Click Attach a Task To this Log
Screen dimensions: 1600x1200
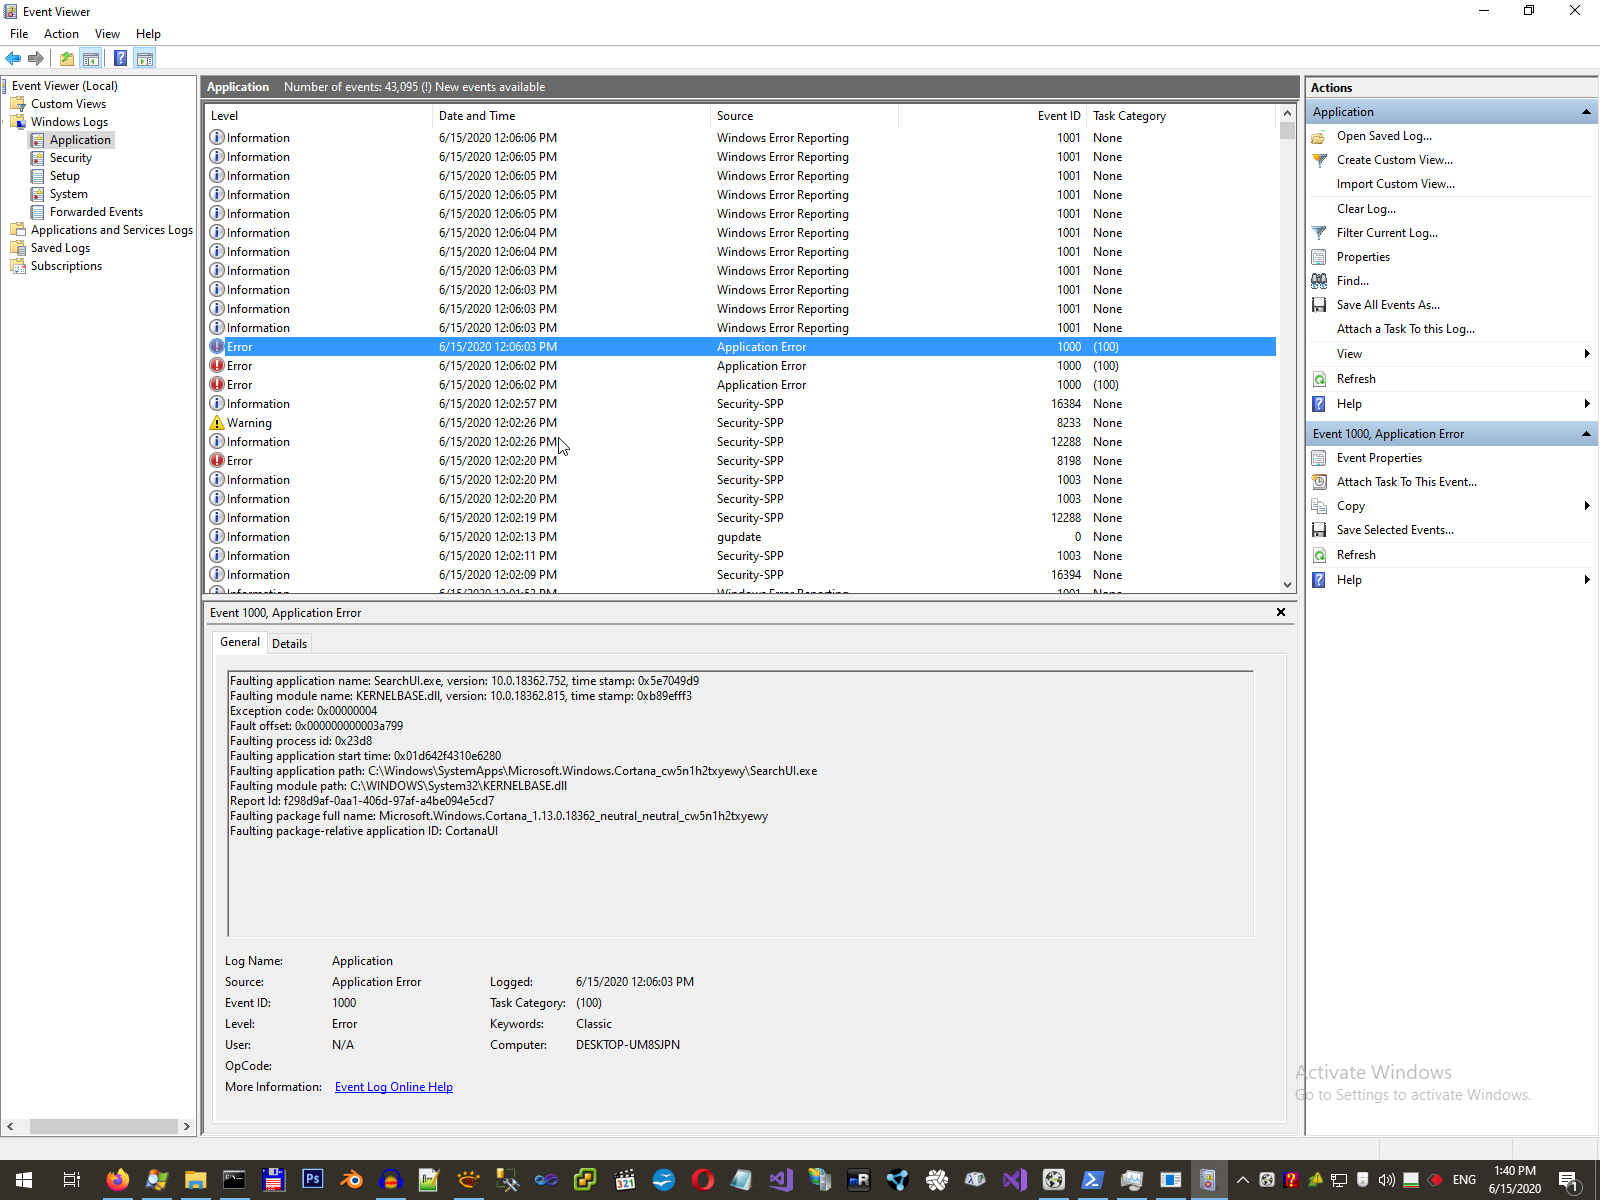[1405, 329]
